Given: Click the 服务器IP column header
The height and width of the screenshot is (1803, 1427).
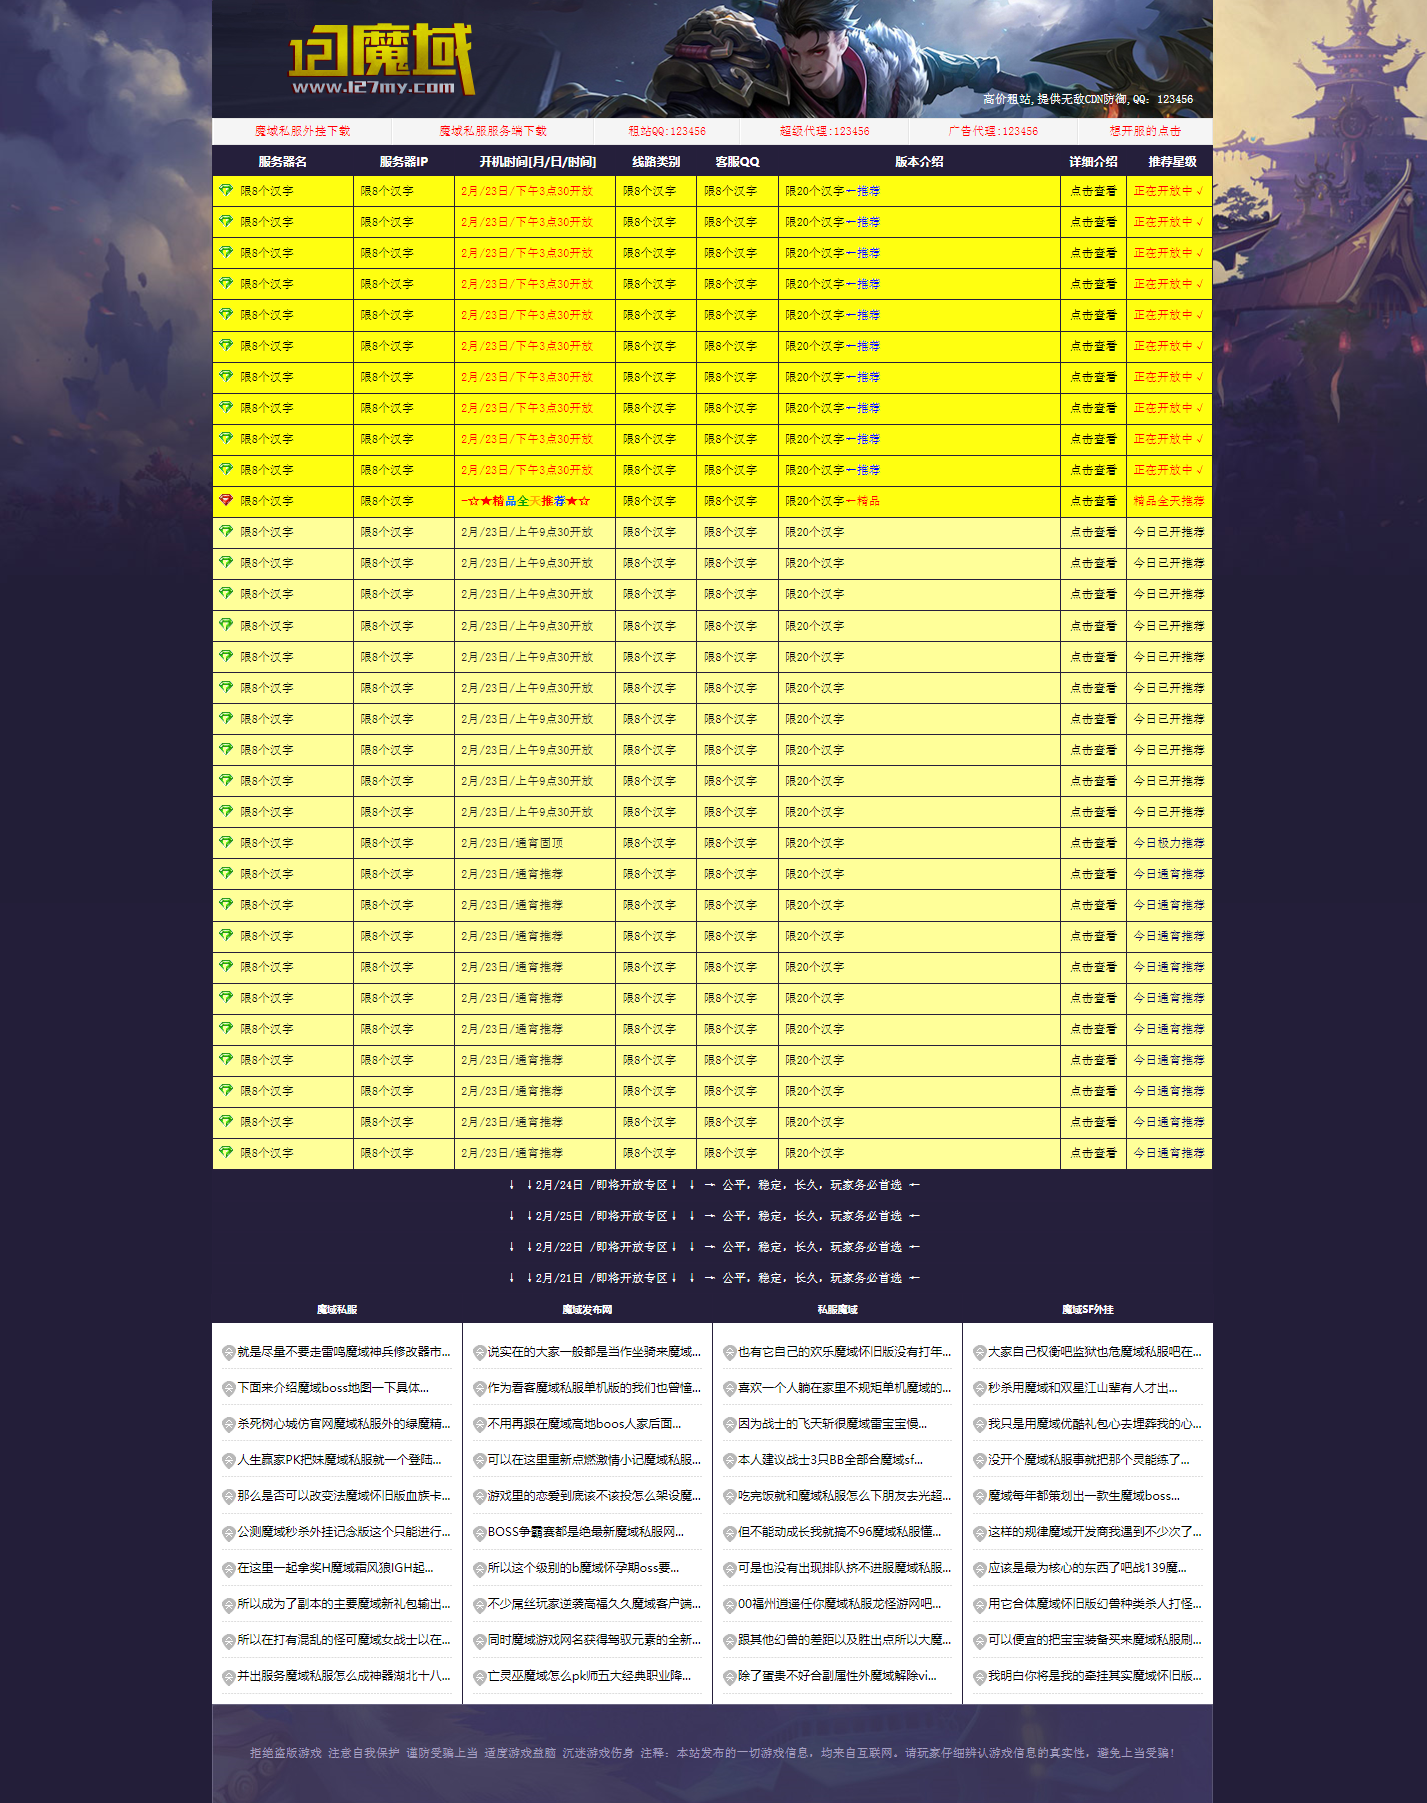Looking at the screenshot, I should click(404, 162).
